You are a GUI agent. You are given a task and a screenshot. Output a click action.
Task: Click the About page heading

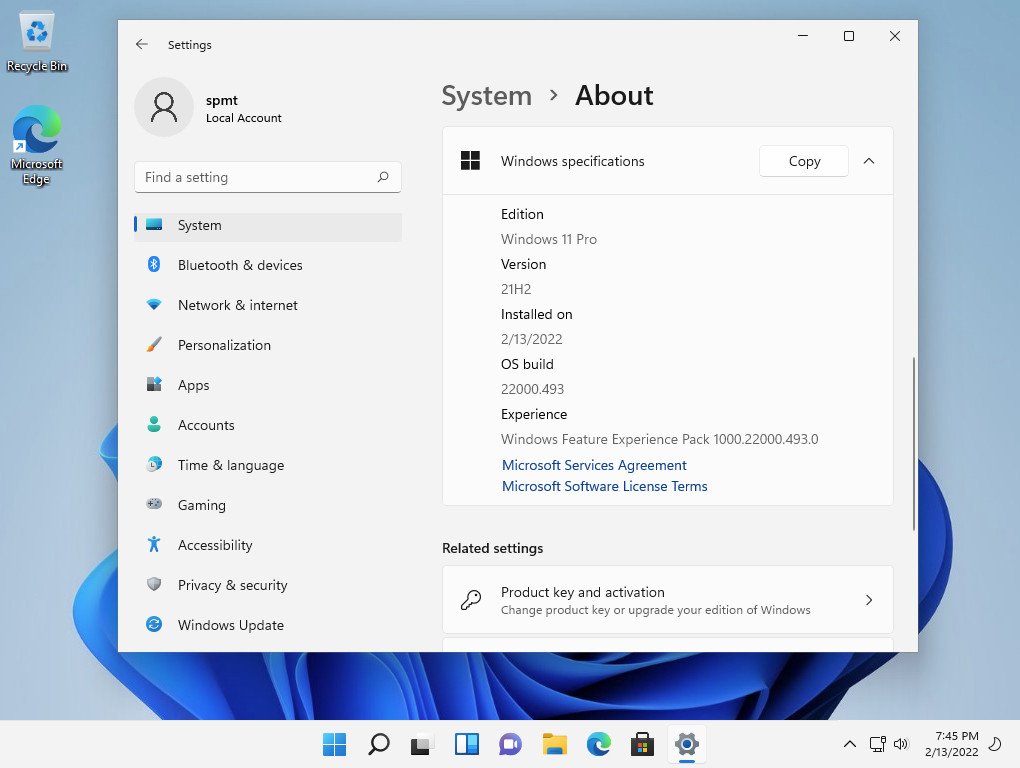pyautogui.click(x=614, y=96)
